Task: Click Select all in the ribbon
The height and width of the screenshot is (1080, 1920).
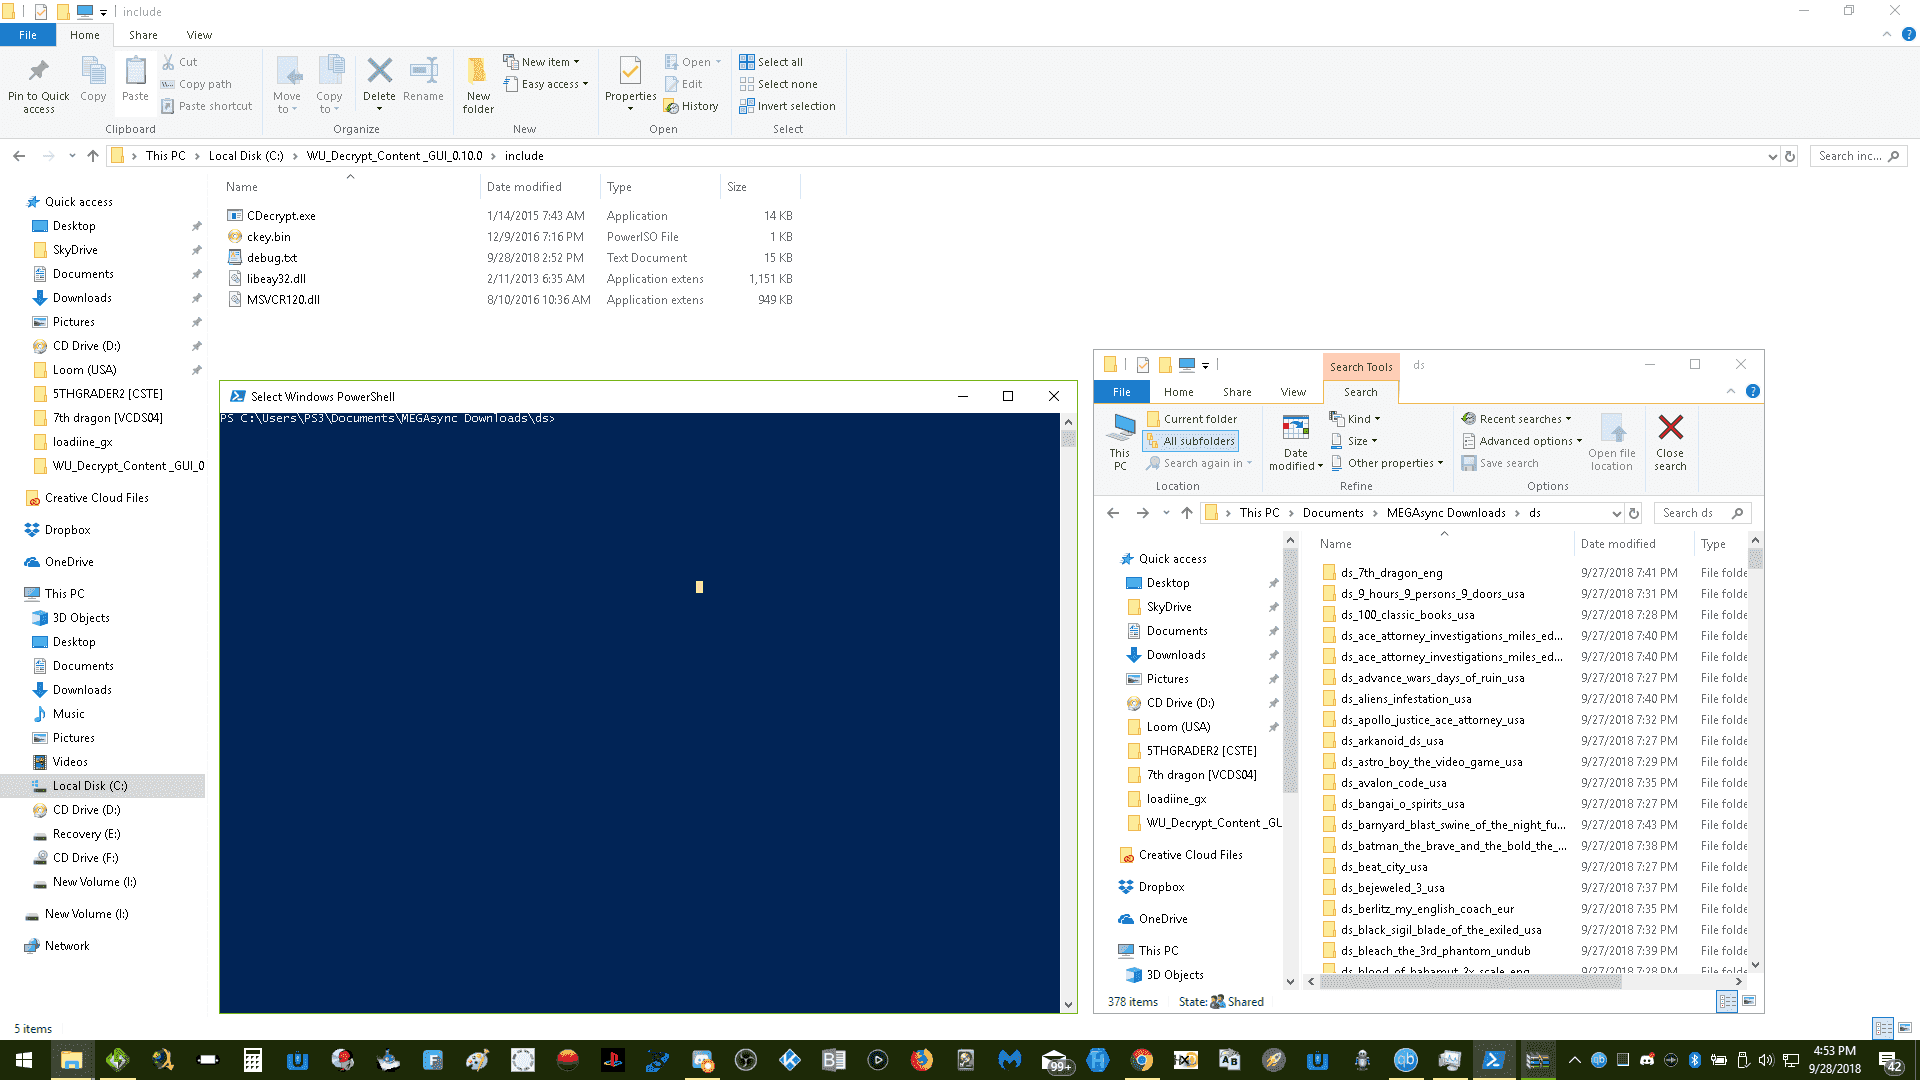Action: (x=771, y=62)
